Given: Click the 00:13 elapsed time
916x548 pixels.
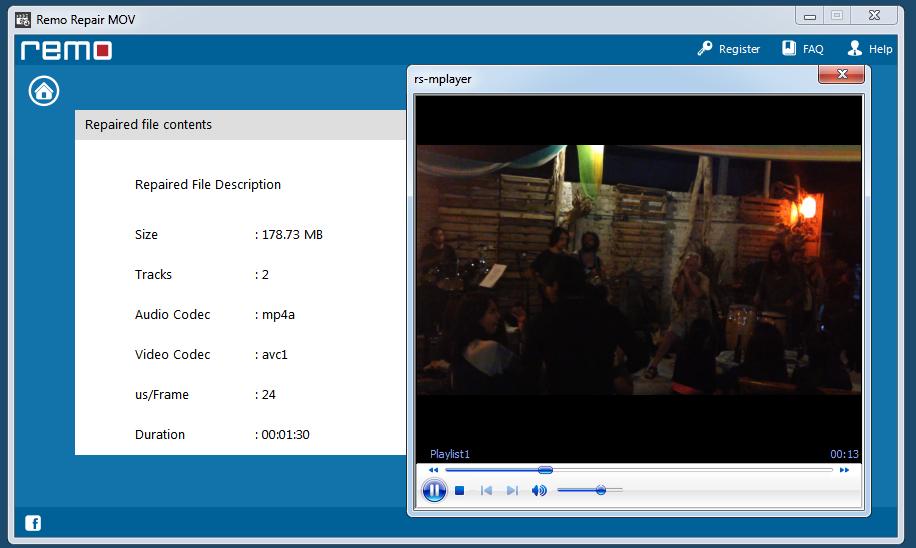Looking at the screenshot, I should point(844,454).
